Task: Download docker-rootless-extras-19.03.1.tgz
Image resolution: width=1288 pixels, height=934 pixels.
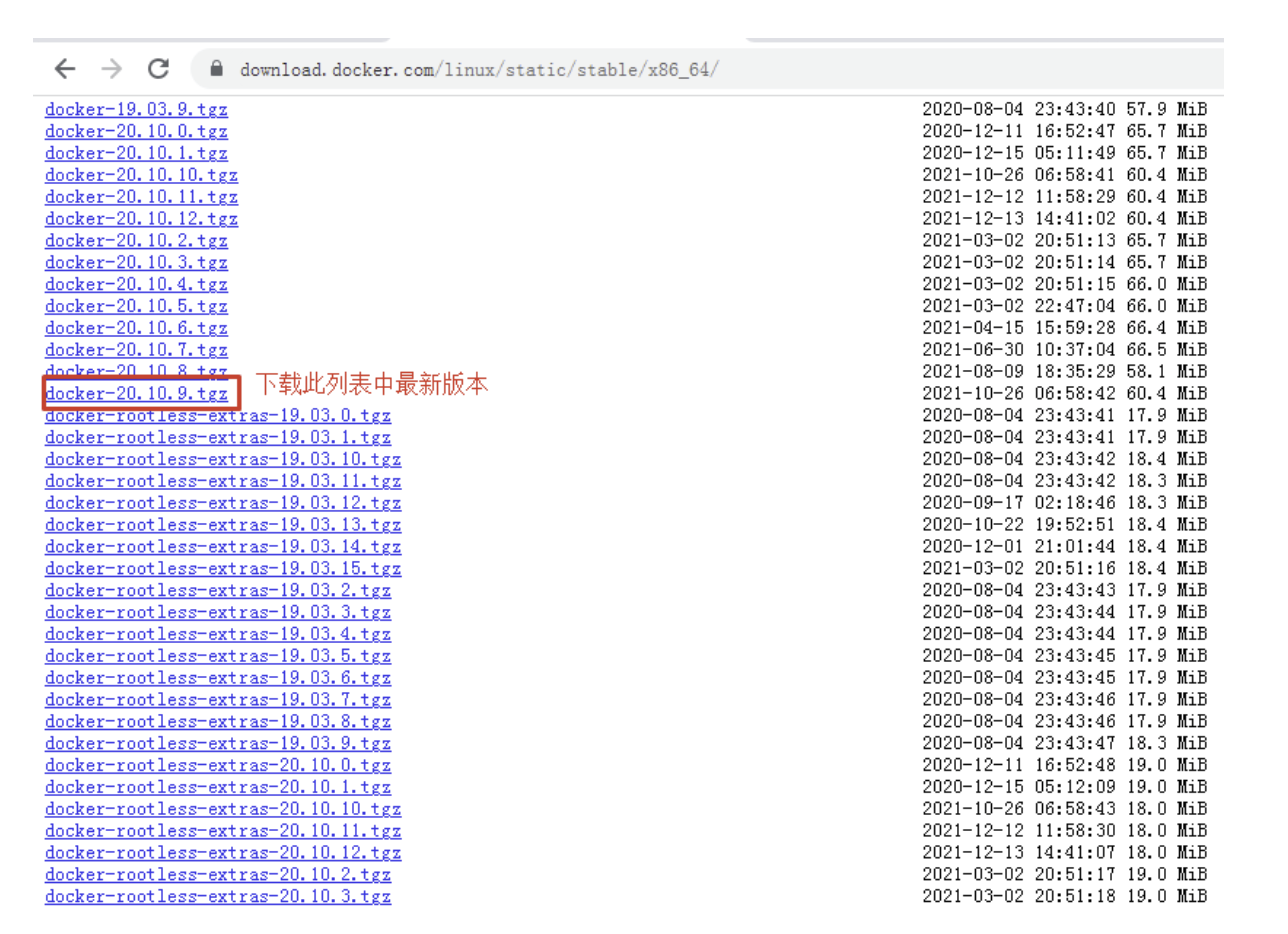Action: (218, 438)
